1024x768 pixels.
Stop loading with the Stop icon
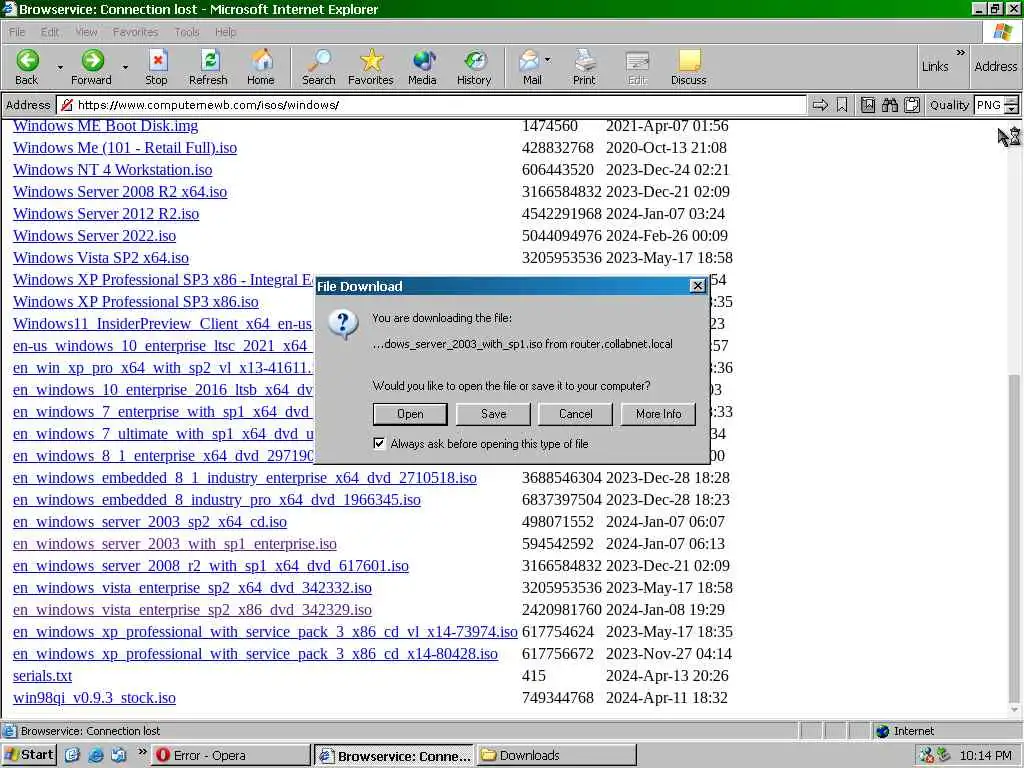157,60
